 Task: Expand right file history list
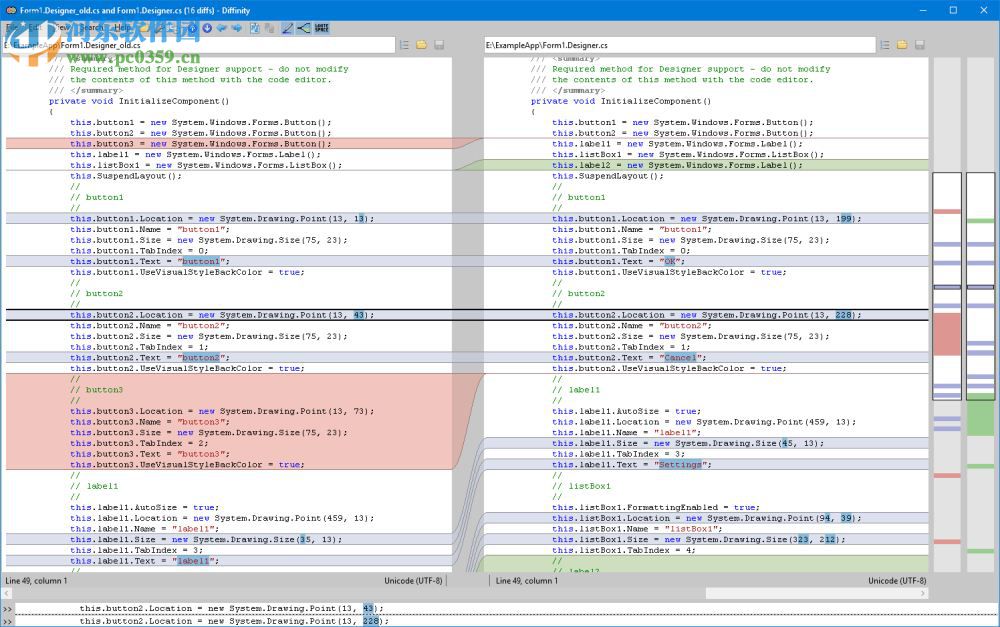(x=885, y=45)
